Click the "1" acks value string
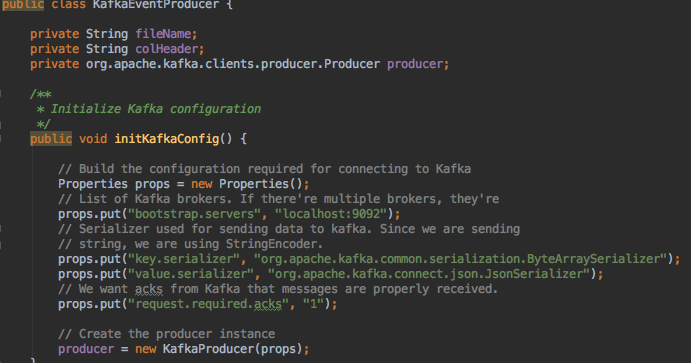Image resolution: width=691 pixels, height=363 pixels. (x=313, y=304)
